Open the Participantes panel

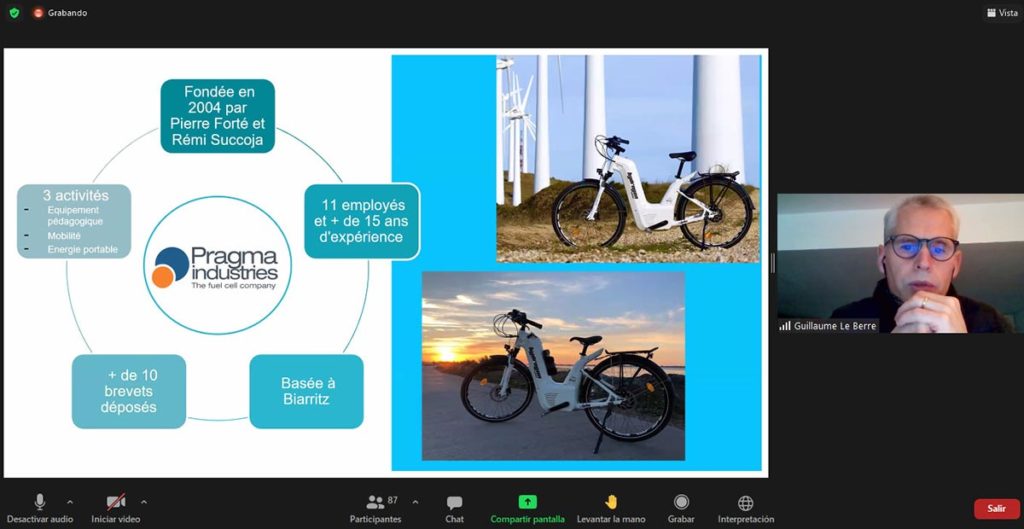375,502
